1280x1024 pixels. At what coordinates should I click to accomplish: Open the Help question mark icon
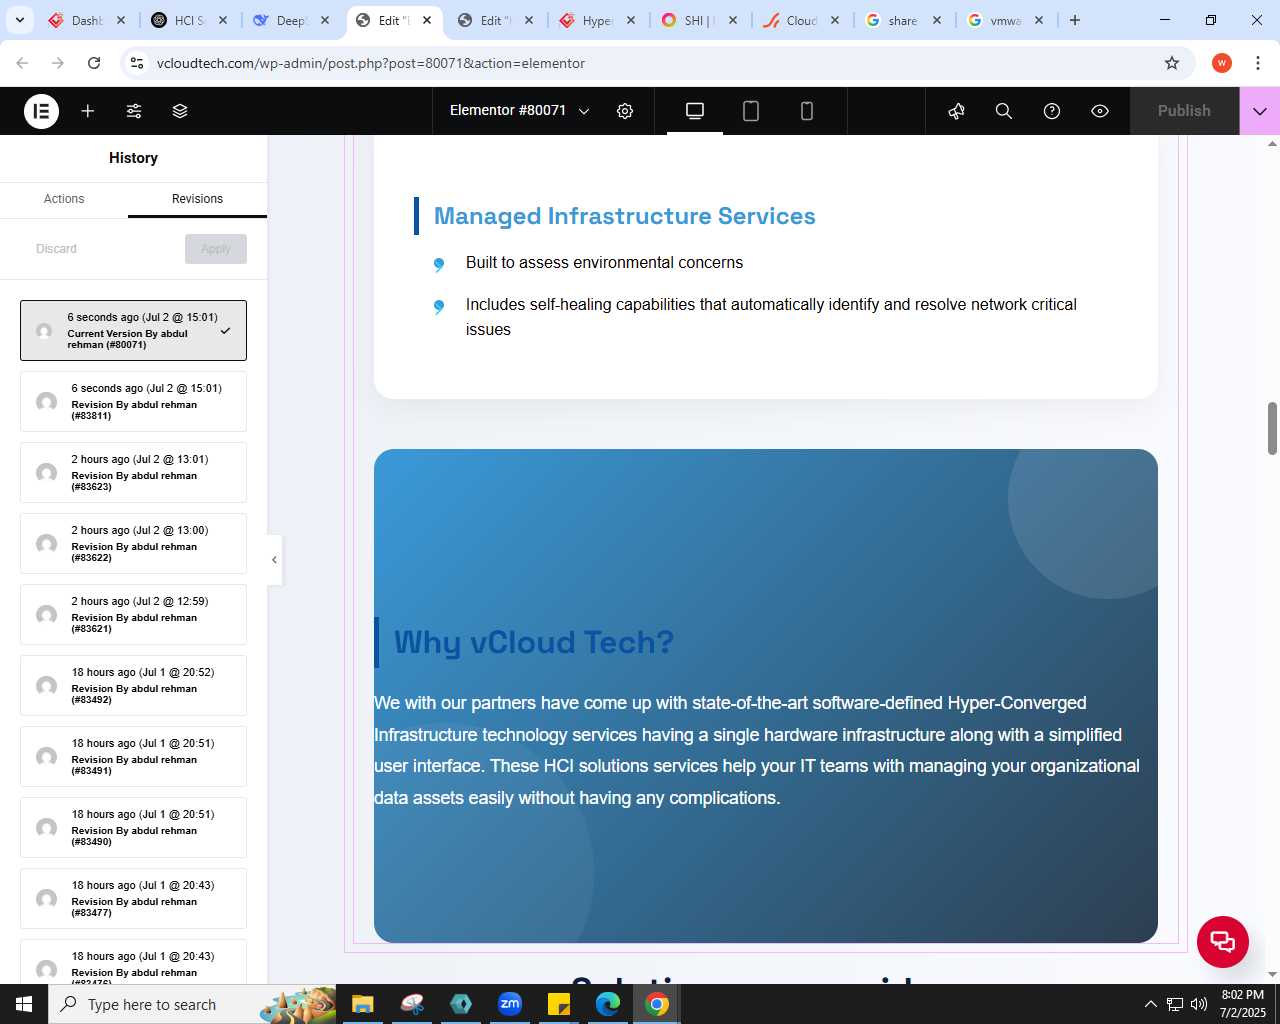[1052, 111]
